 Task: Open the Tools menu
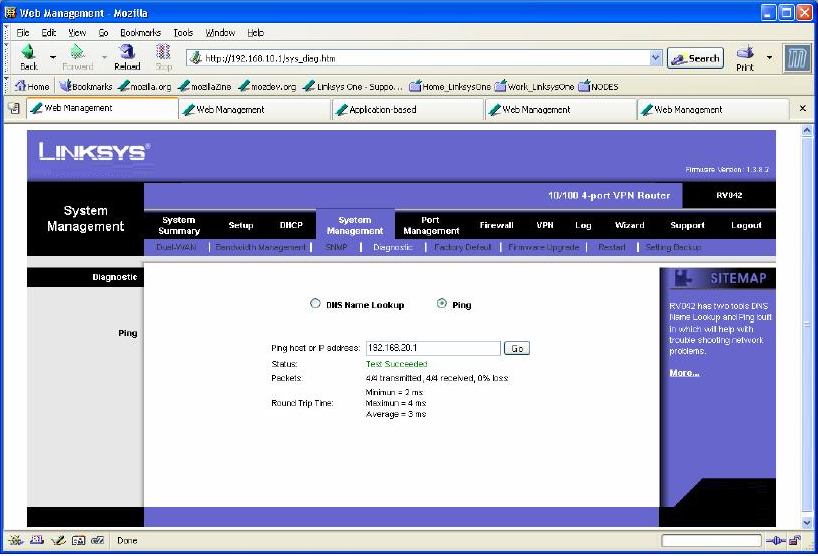[183, 32]
